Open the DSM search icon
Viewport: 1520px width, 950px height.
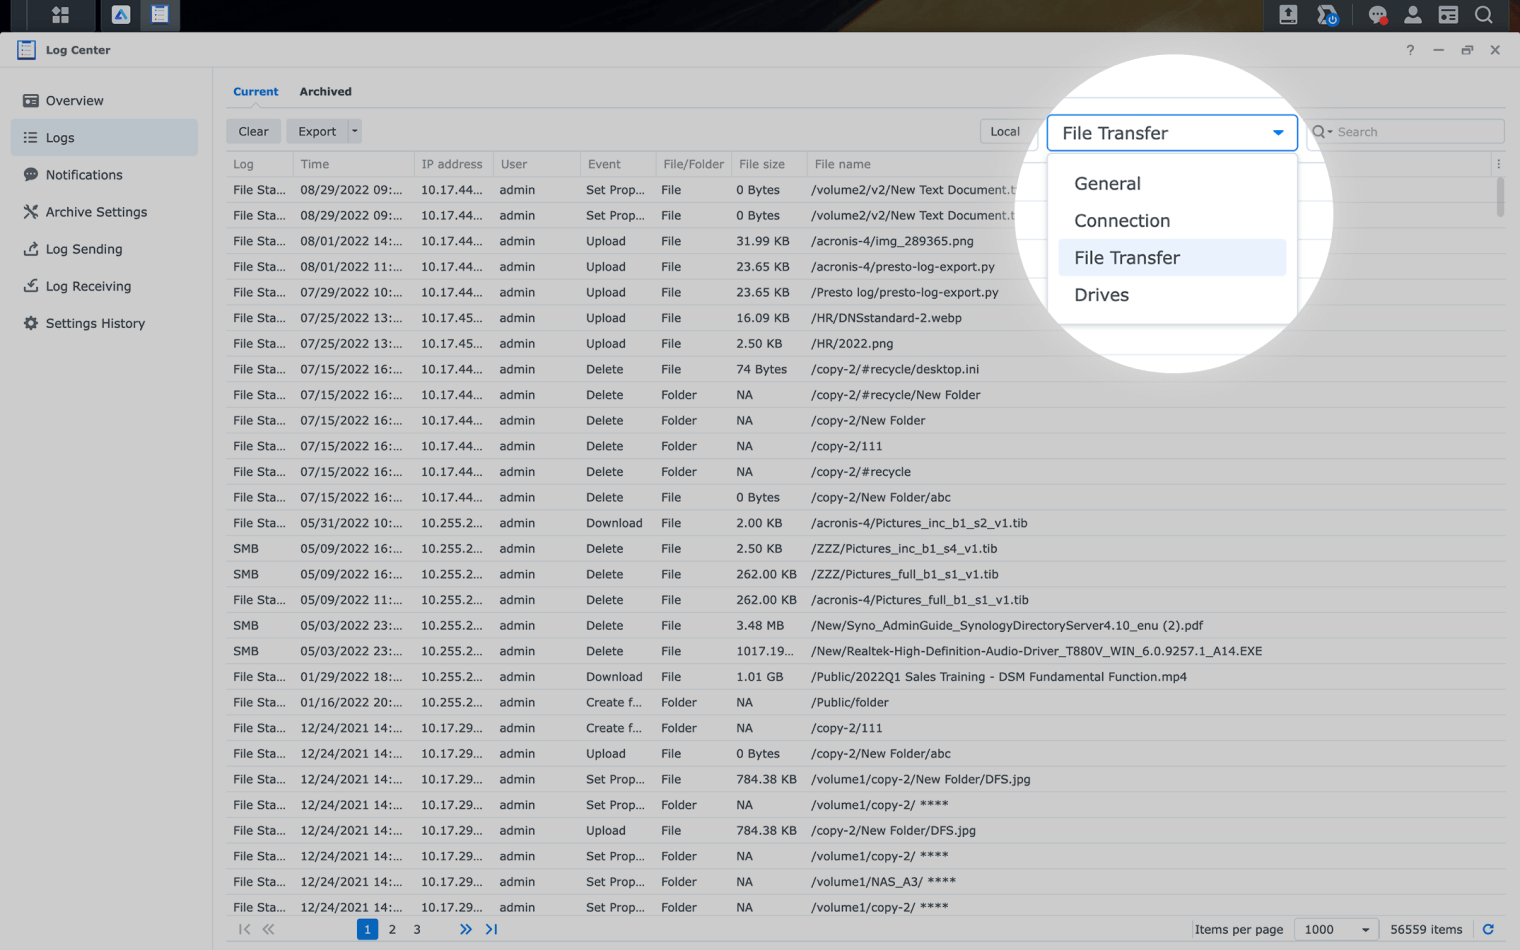tap(1484, 15)
